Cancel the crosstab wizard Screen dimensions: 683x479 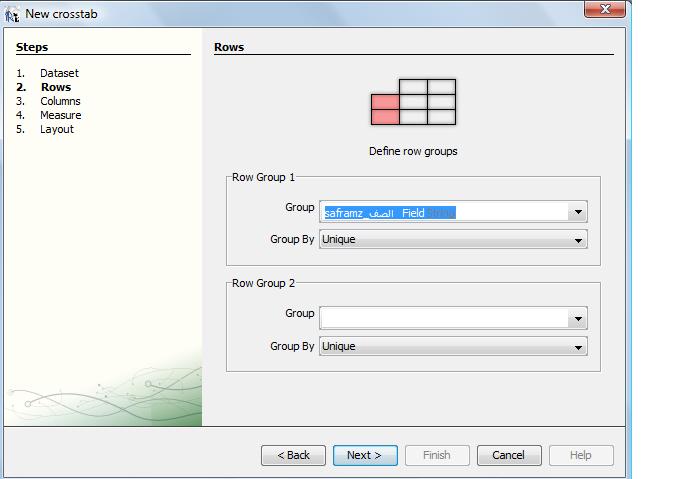coord(509,455)
